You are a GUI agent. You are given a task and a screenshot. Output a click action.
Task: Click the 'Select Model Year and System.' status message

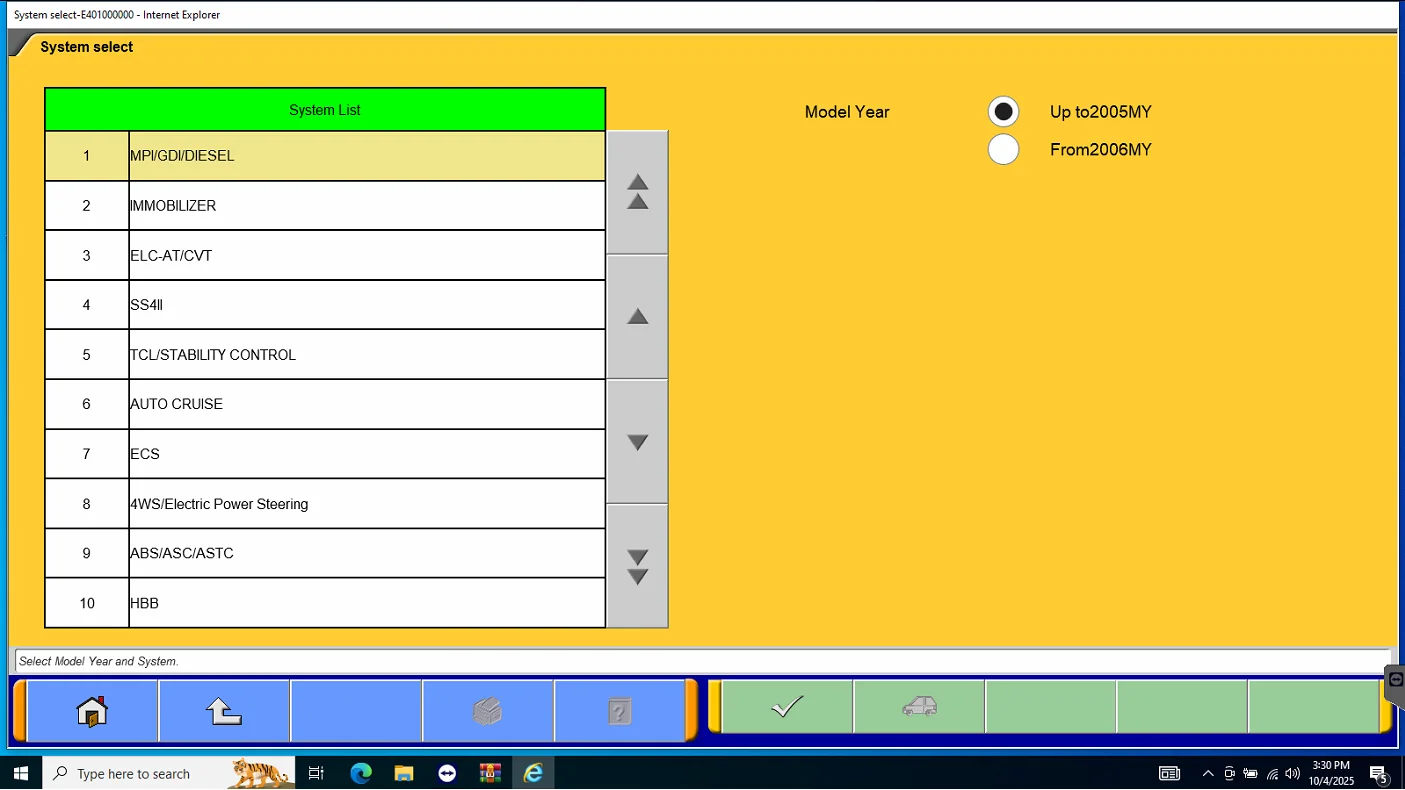99,661
